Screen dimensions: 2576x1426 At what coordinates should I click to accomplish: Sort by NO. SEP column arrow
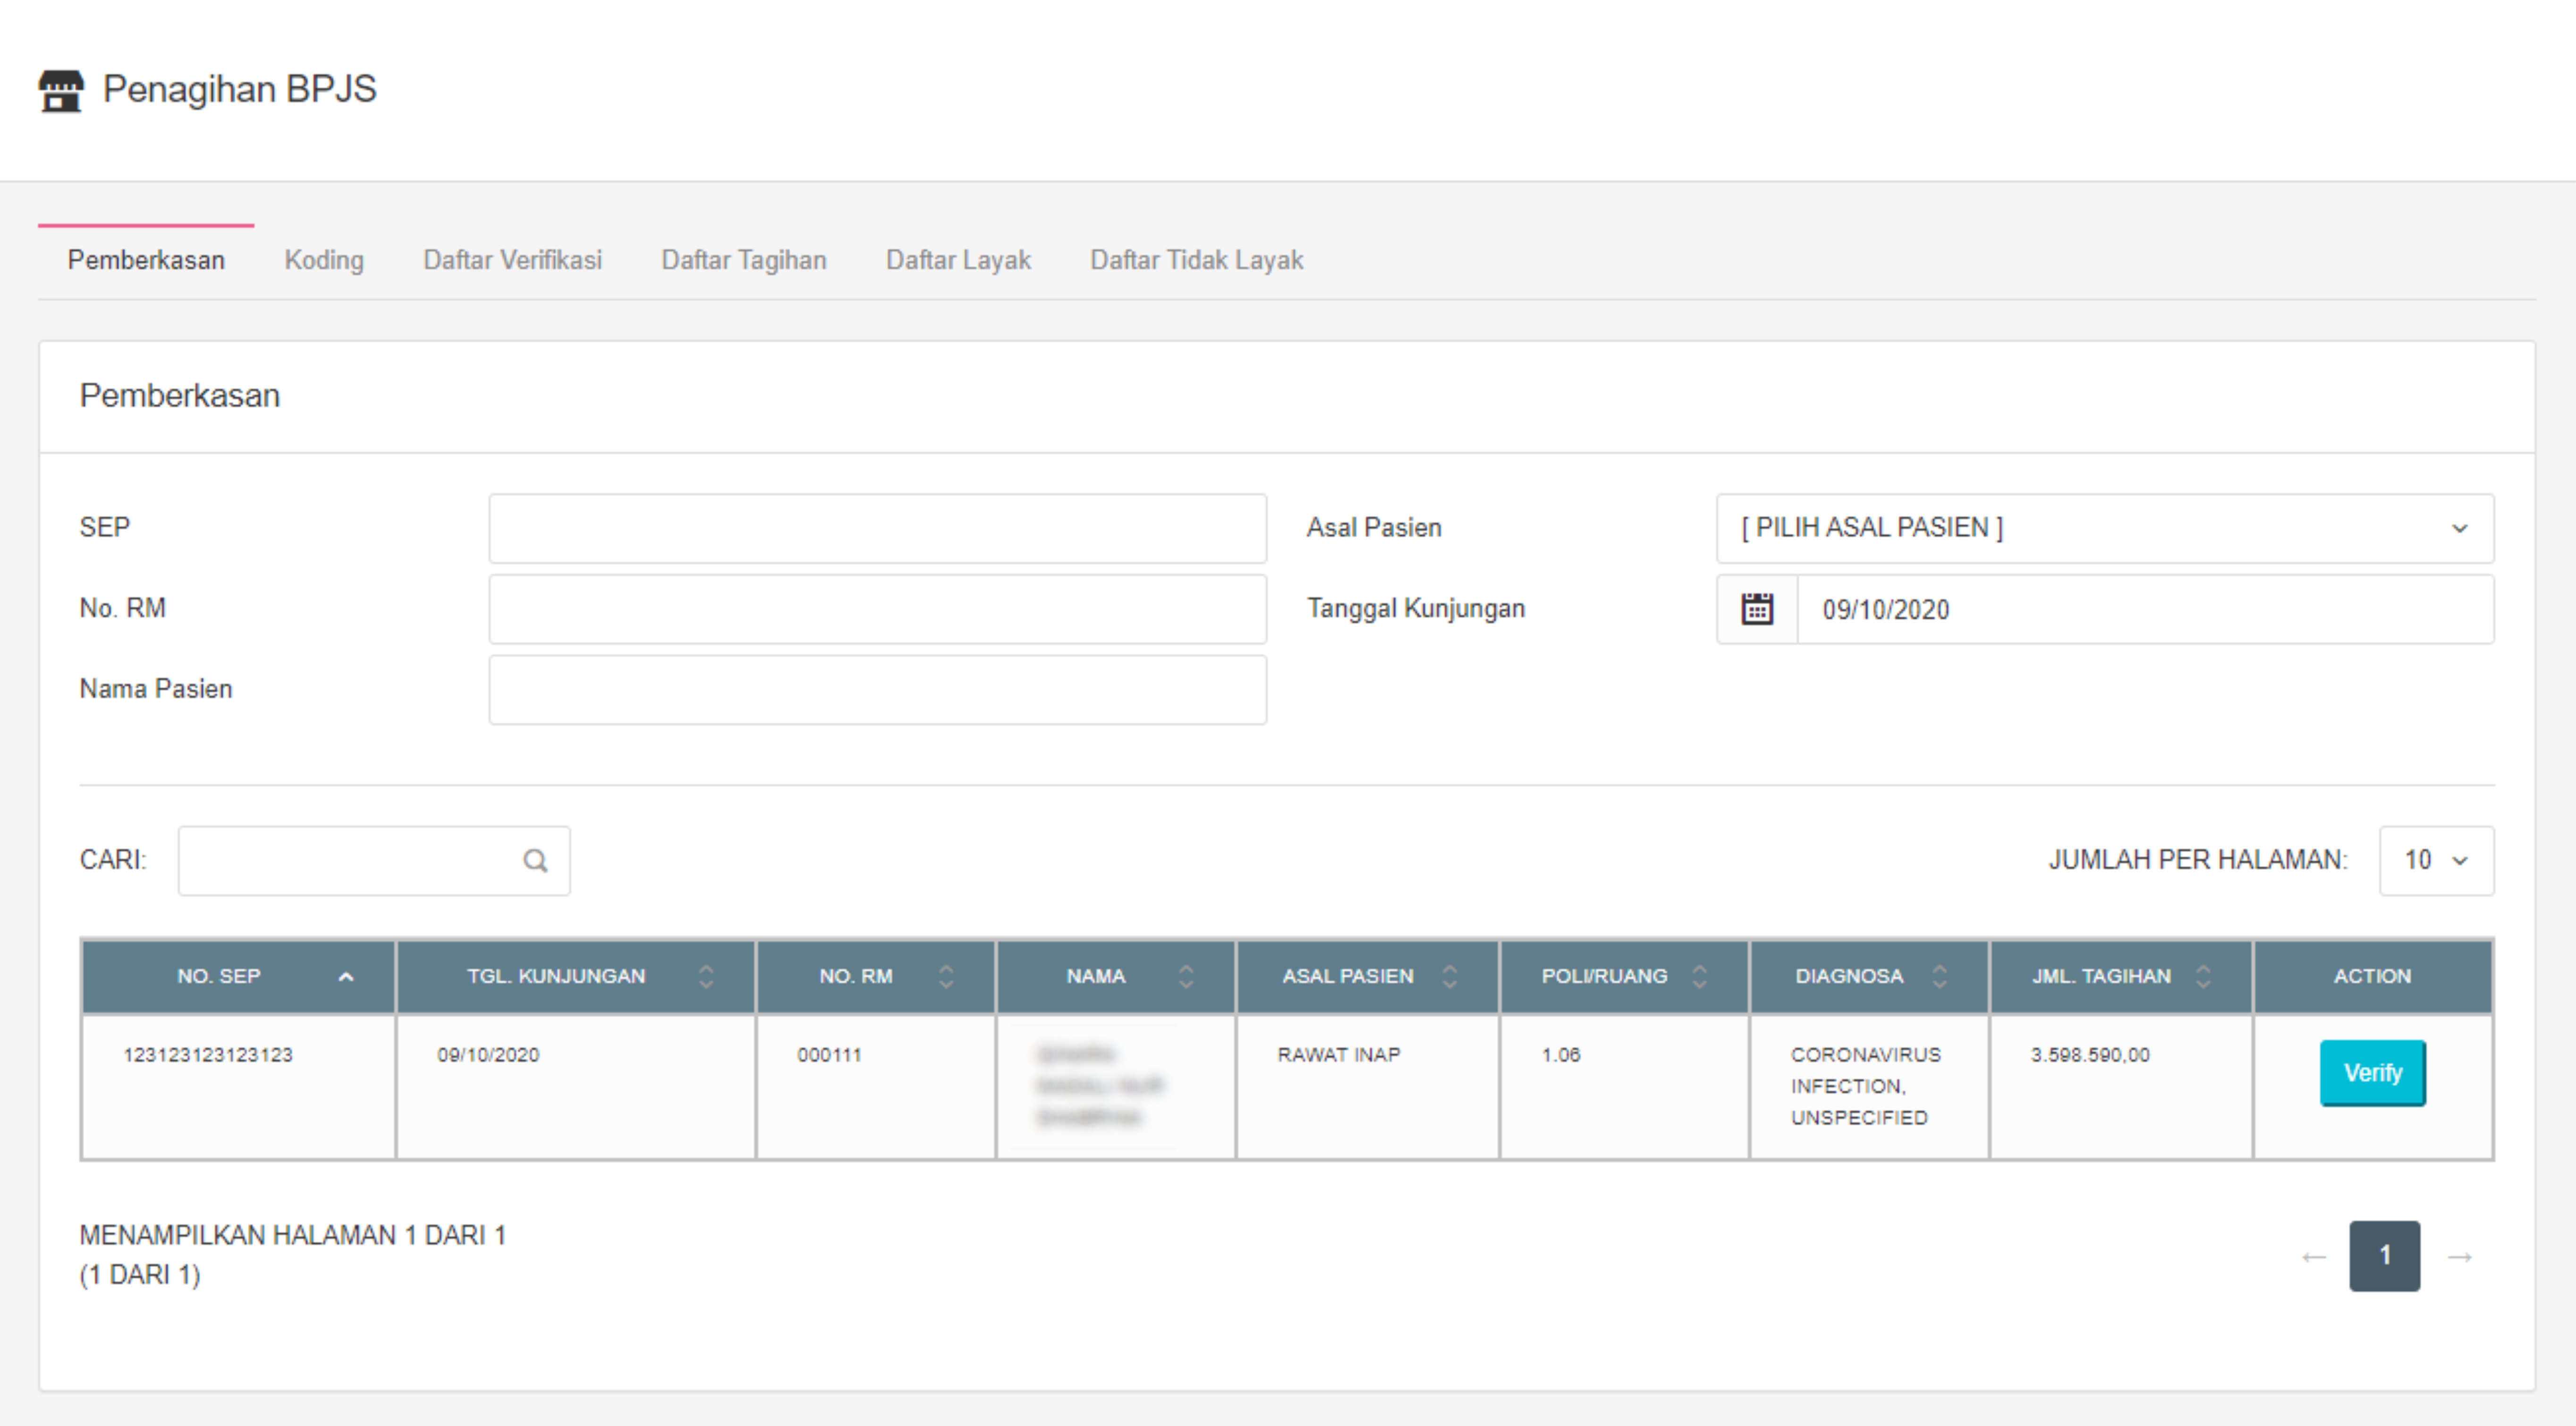click(x=346, y=977)
